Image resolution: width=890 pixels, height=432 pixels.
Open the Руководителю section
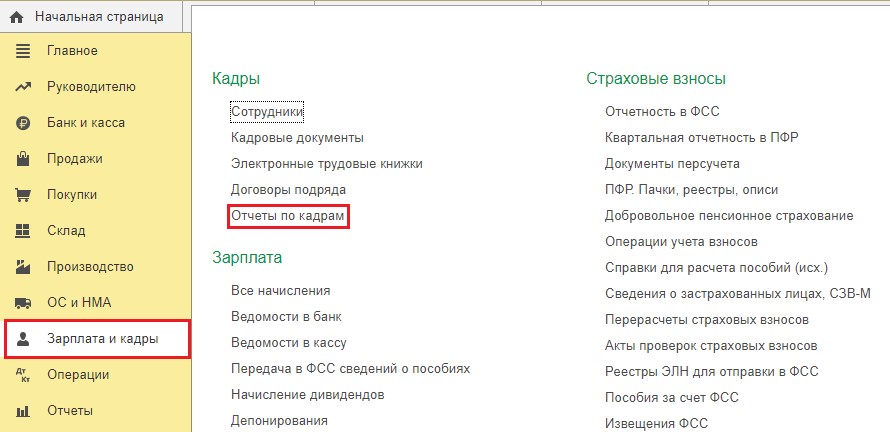[91, 87]
